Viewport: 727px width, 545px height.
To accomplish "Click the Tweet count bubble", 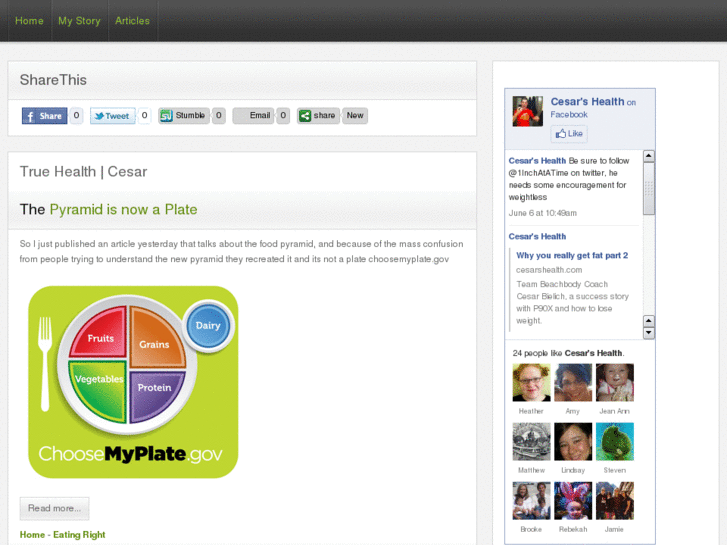I will coord(145,115).
